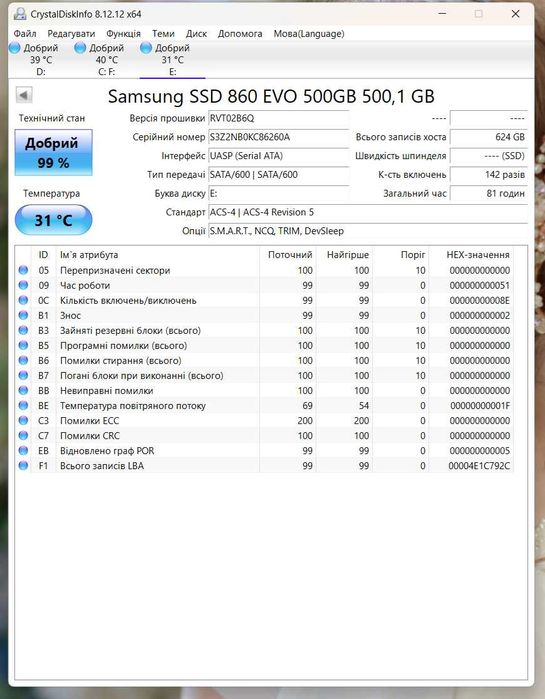Select the Всього записів LBA row
The height and width of the screenshot is (699, 545).
tap(265, 466)
